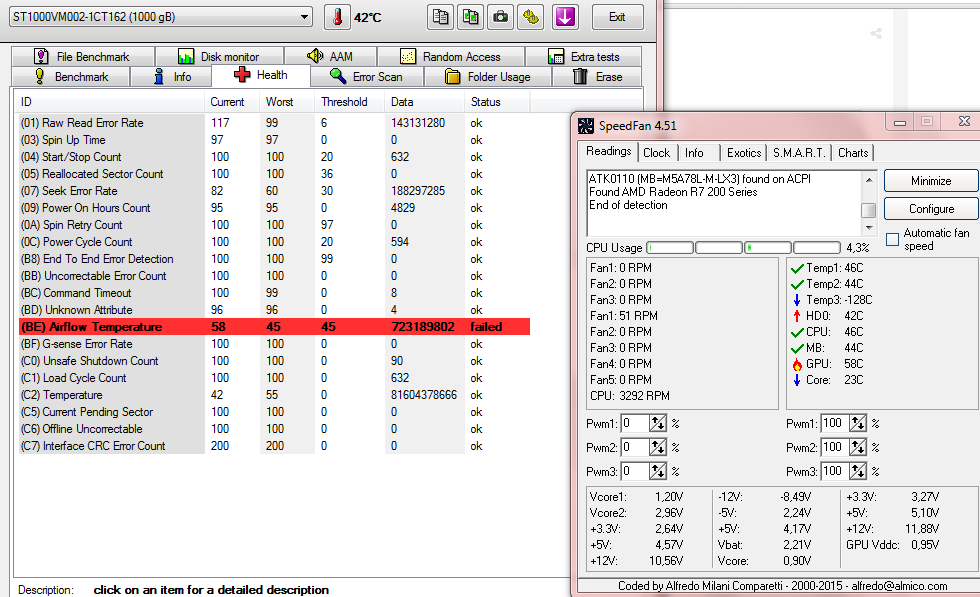
Task: Click the left Pwm3 value field
Action: click(x=634, y=471)
